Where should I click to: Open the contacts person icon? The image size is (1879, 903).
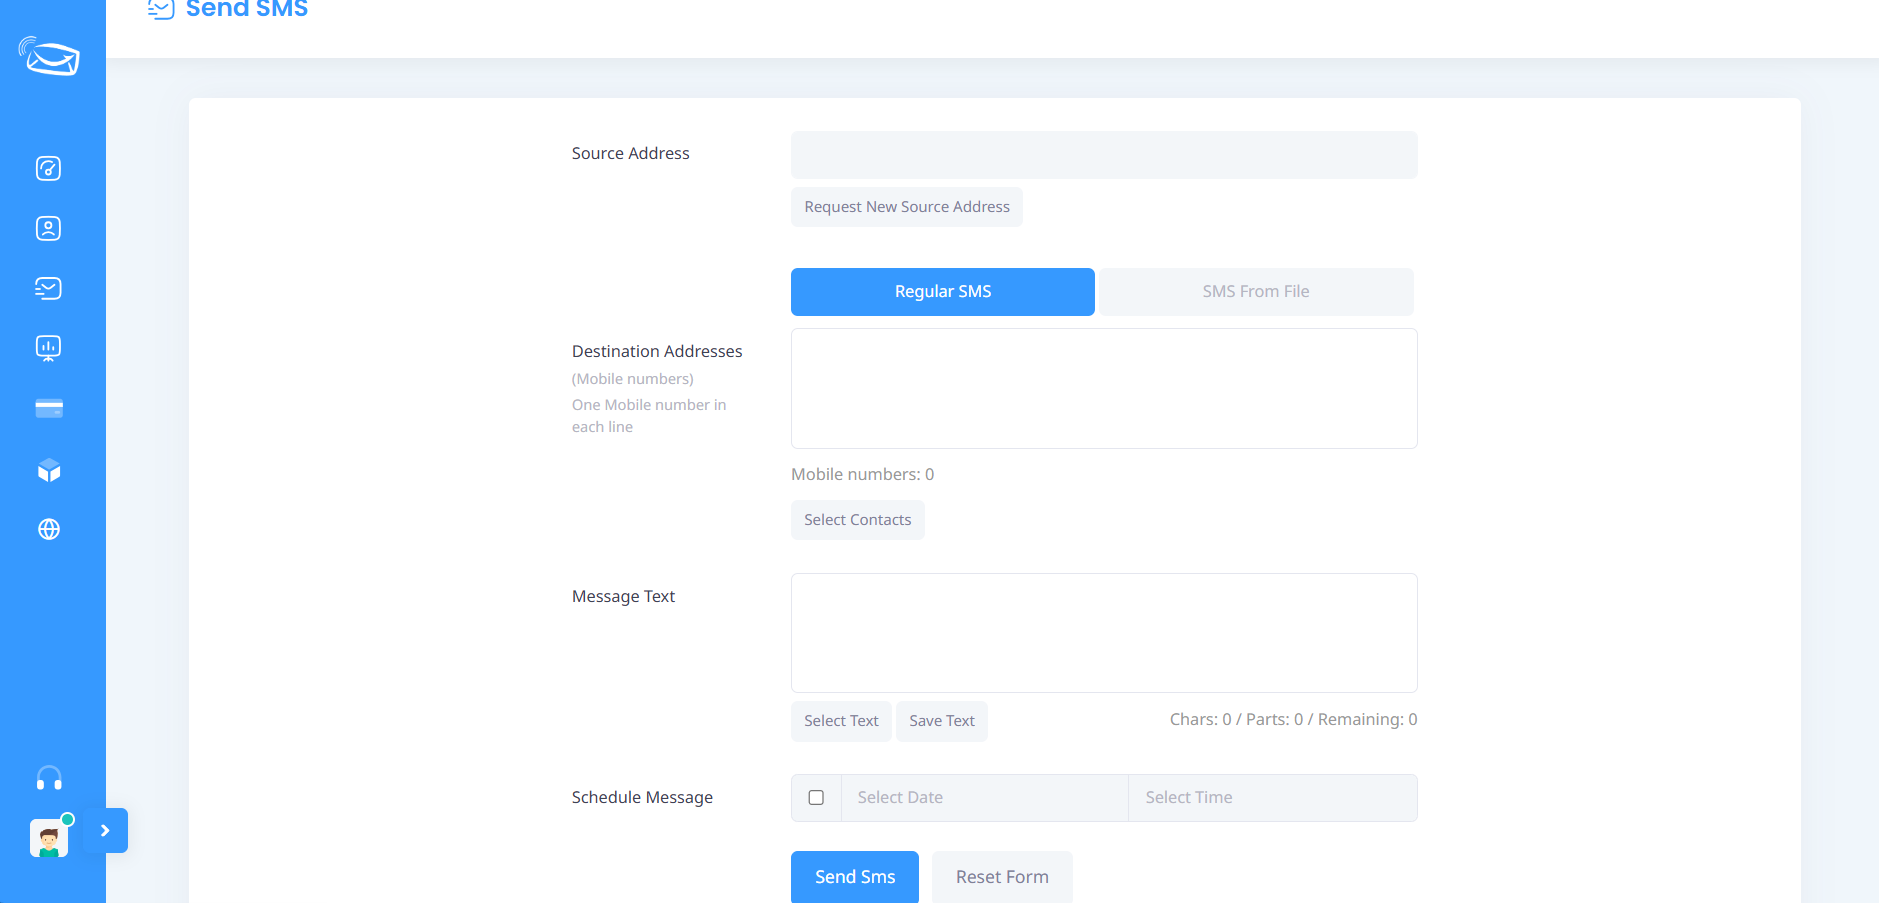point(49,228)
